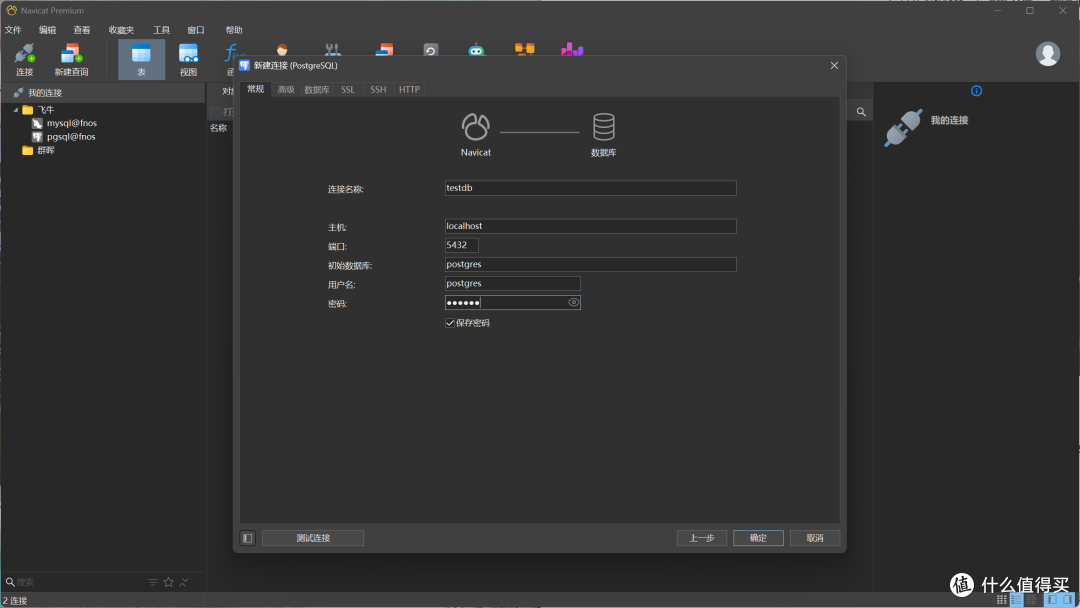Show password using the eye icon

(x=573, y=302)
